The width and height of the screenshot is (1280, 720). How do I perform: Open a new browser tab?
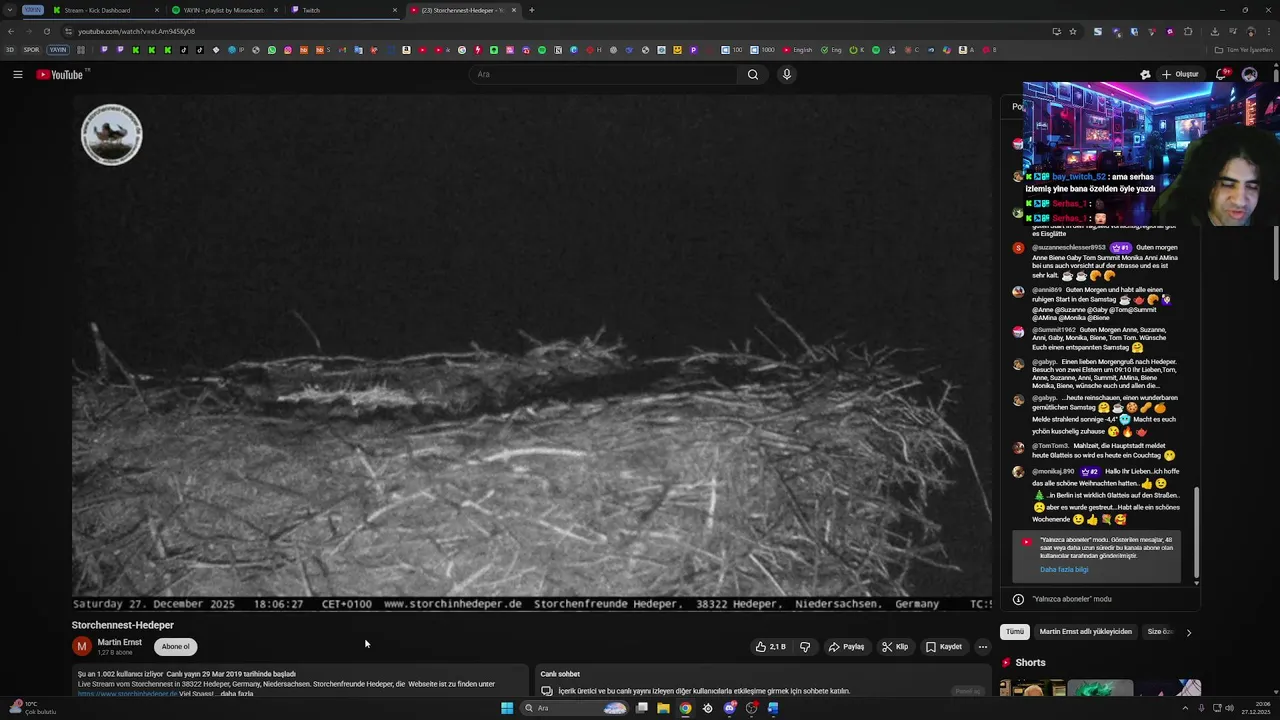pyautogui.click(x=531, y=10)
